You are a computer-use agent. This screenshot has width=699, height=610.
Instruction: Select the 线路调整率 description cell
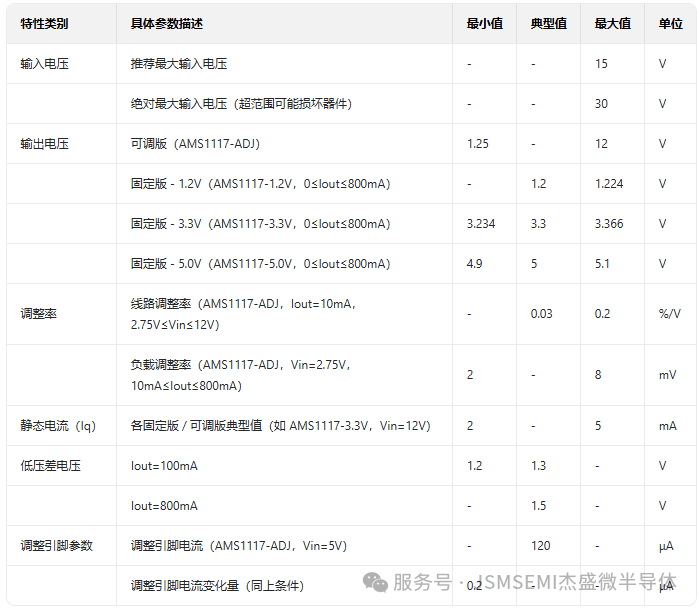tap(244, 314)
